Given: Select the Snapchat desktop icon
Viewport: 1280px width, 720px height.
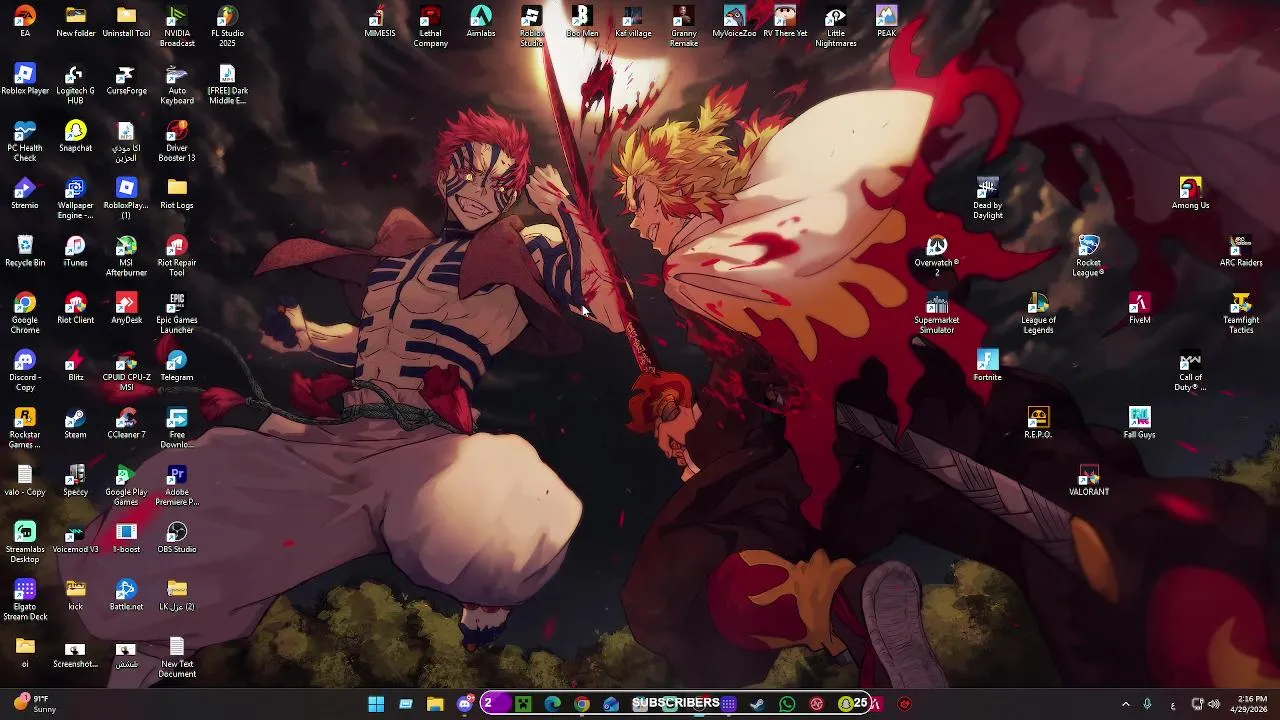Looking at the screenshot, I should tap(75, 137).
